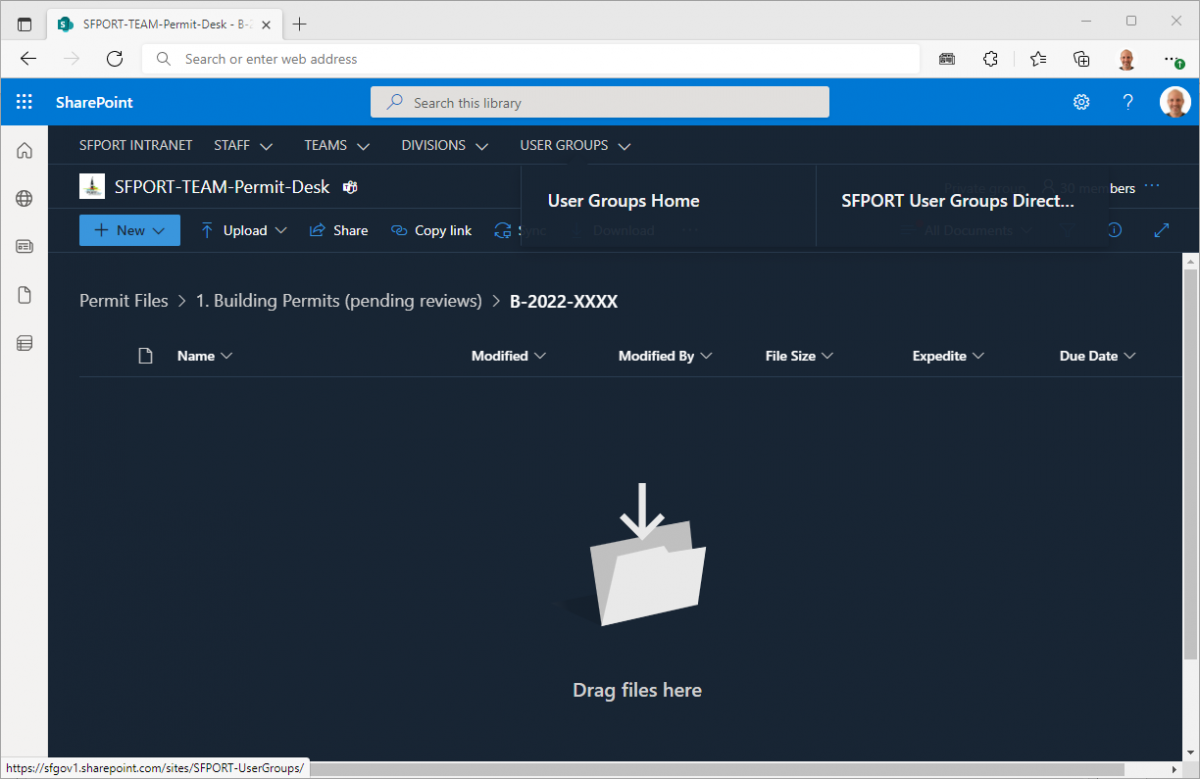Open SharePoint settings gear
Viewport: 1200px width, 779px height.
(1081, 102)
